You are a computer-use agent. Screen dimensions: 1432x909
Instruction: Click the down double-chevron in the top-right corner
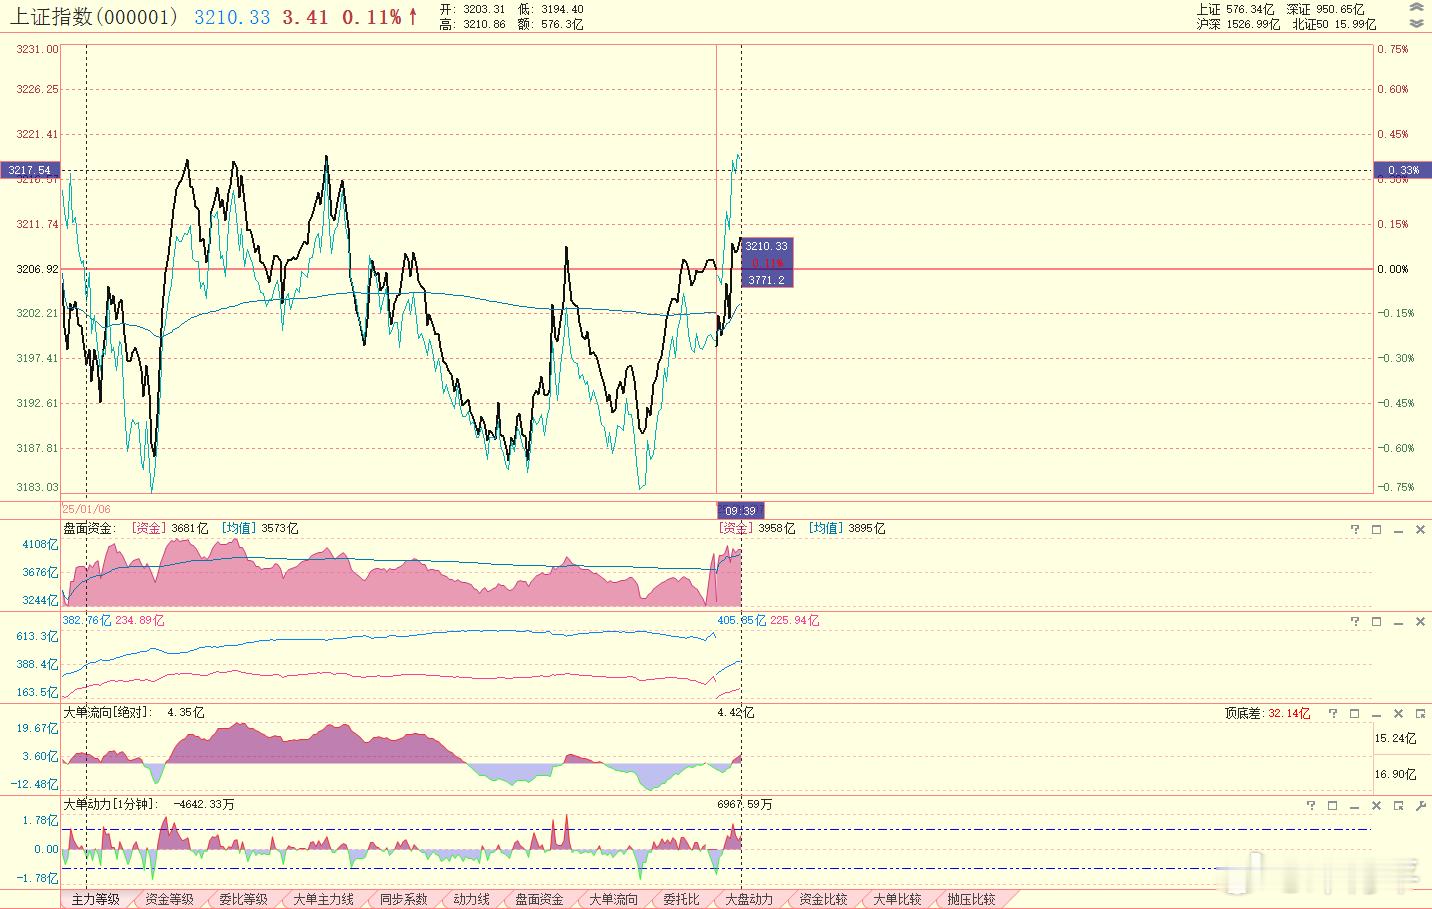1417,22
